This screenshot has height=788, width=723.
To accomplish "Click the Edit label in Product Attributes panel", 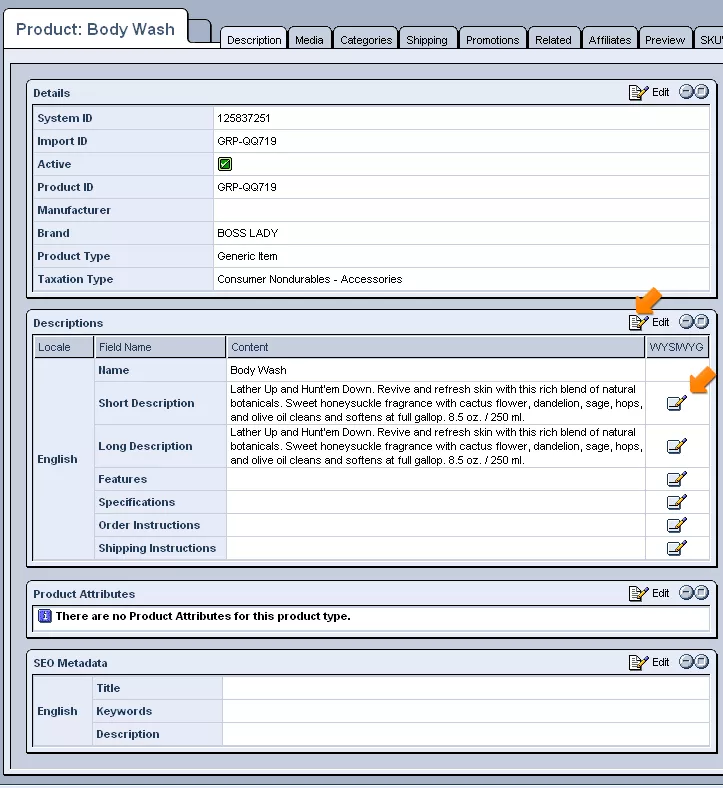I will 660,594.
